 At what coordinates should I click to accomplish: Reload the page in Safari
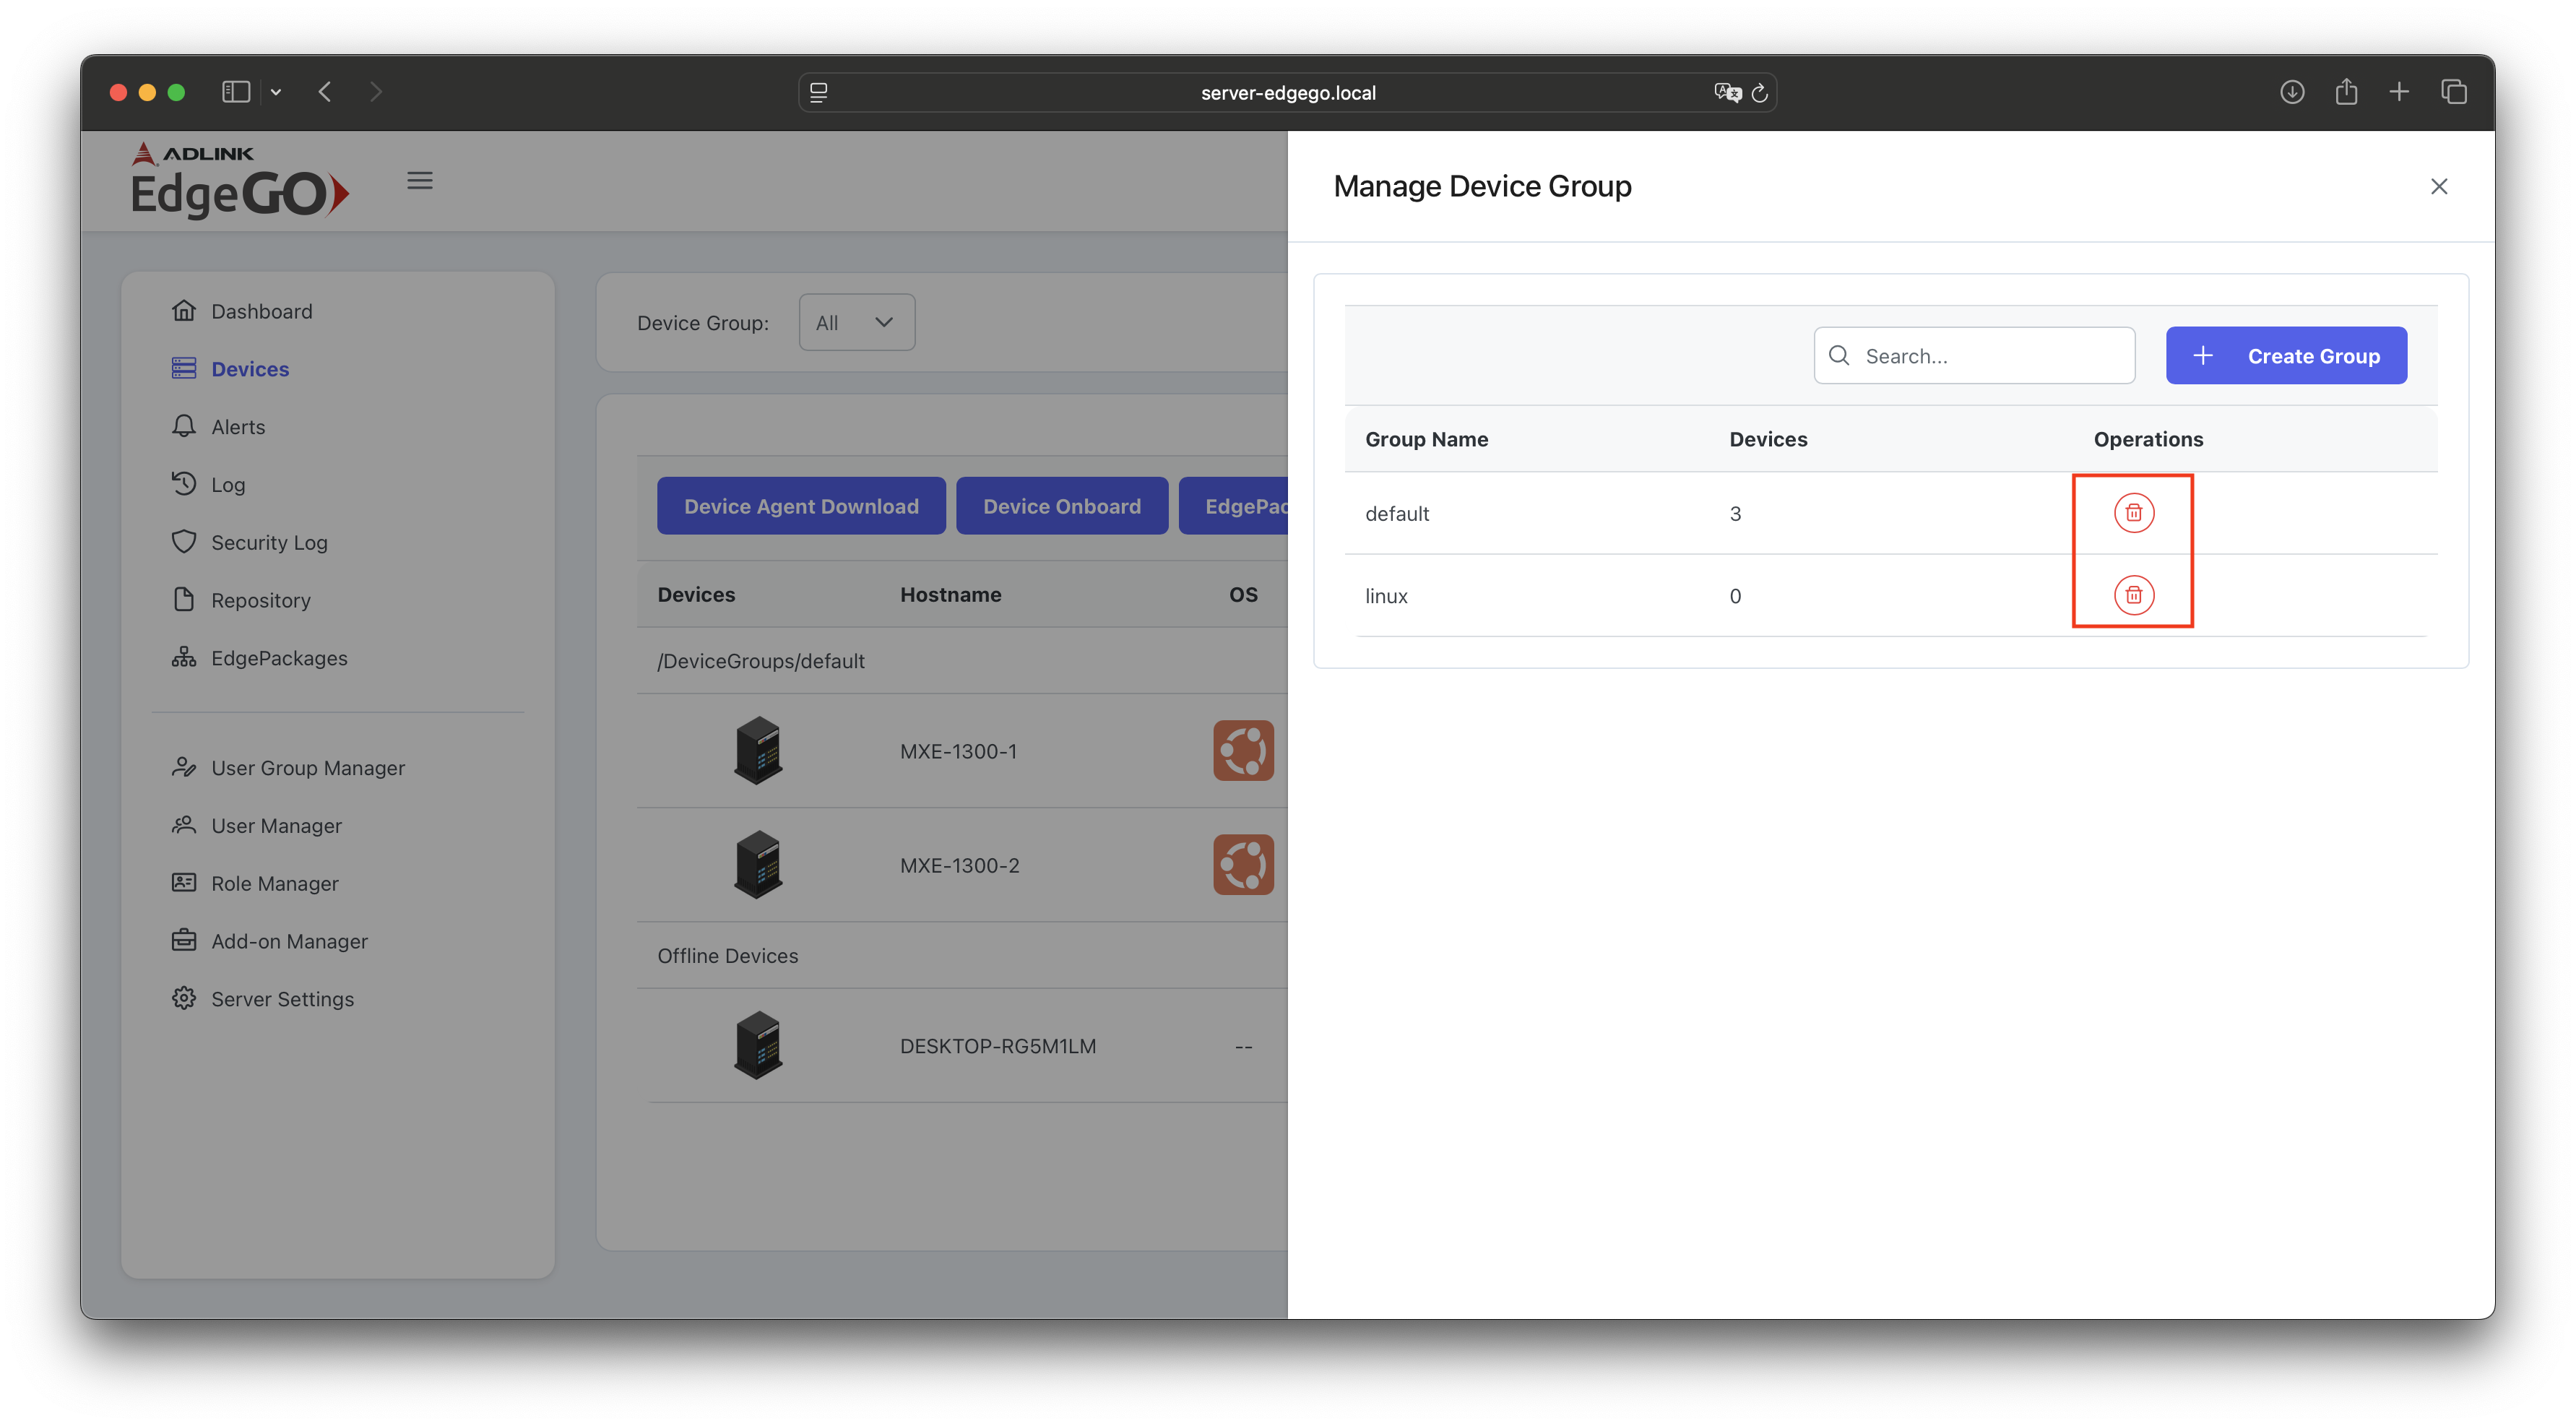tap(1759, 93)
